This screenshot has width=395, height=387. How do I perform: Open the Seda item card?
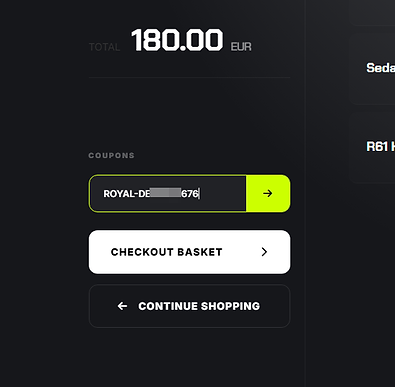pos(372,68)
